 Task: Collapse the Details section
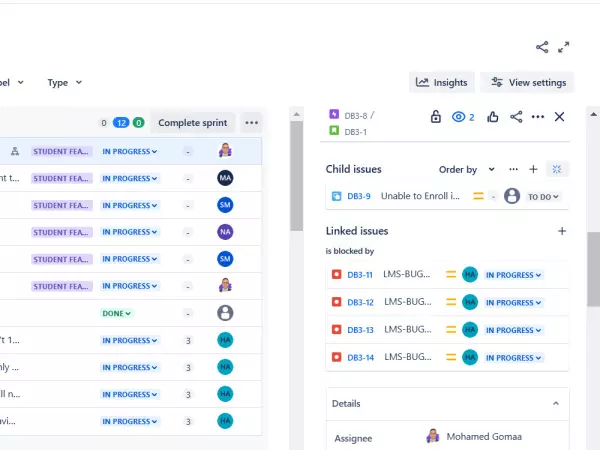(x=556, y=404)
